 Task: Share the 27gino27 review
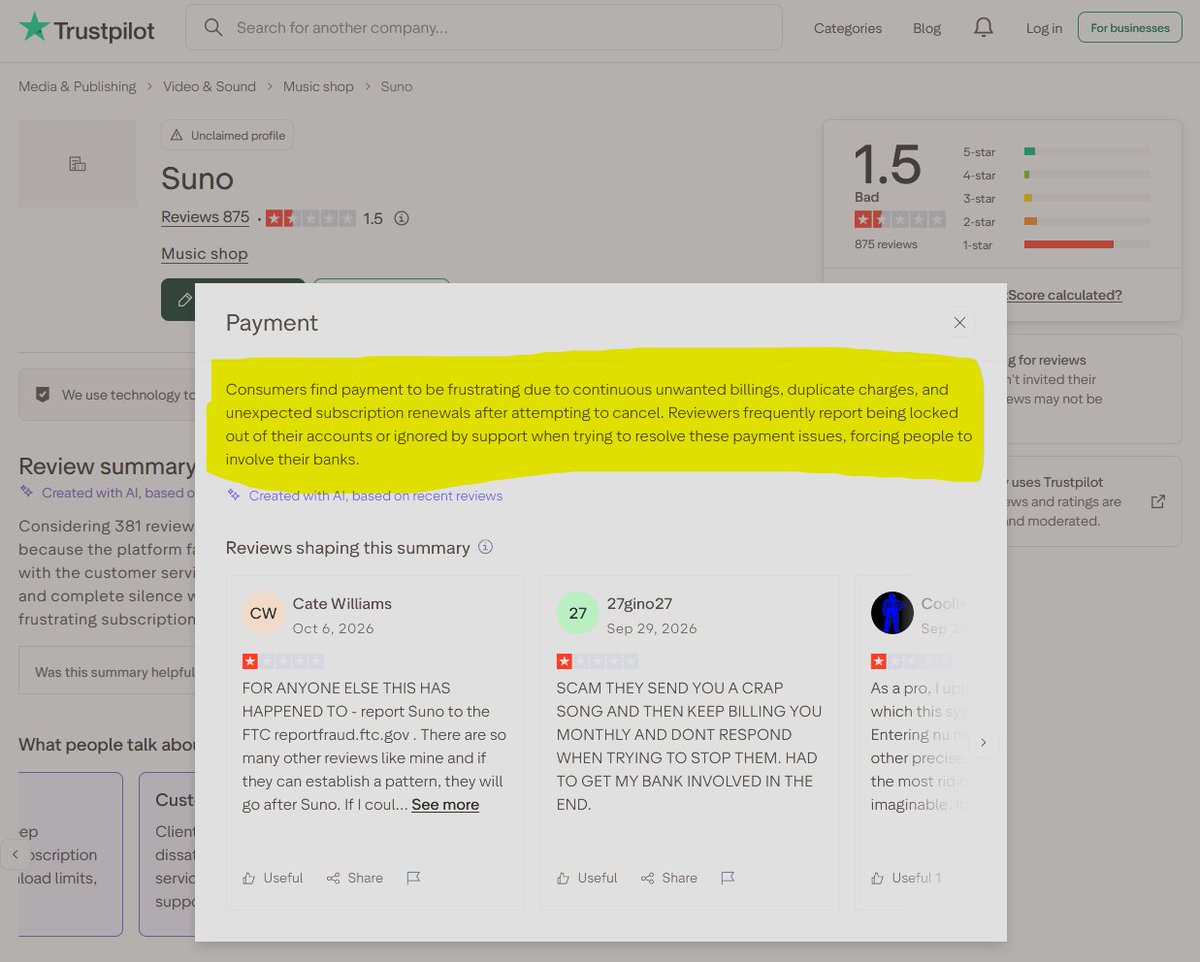click(x=669, y=878)
